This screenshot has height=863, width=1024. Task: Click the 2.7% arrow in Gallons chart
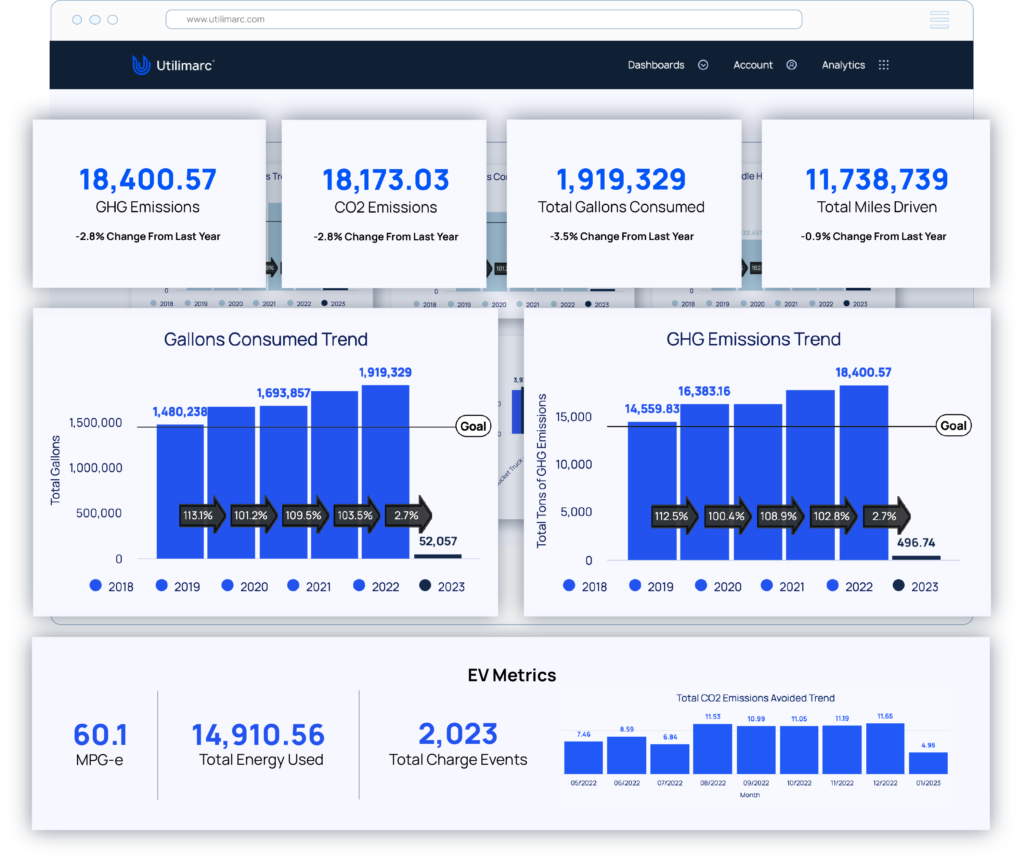(x=409, y=515)
